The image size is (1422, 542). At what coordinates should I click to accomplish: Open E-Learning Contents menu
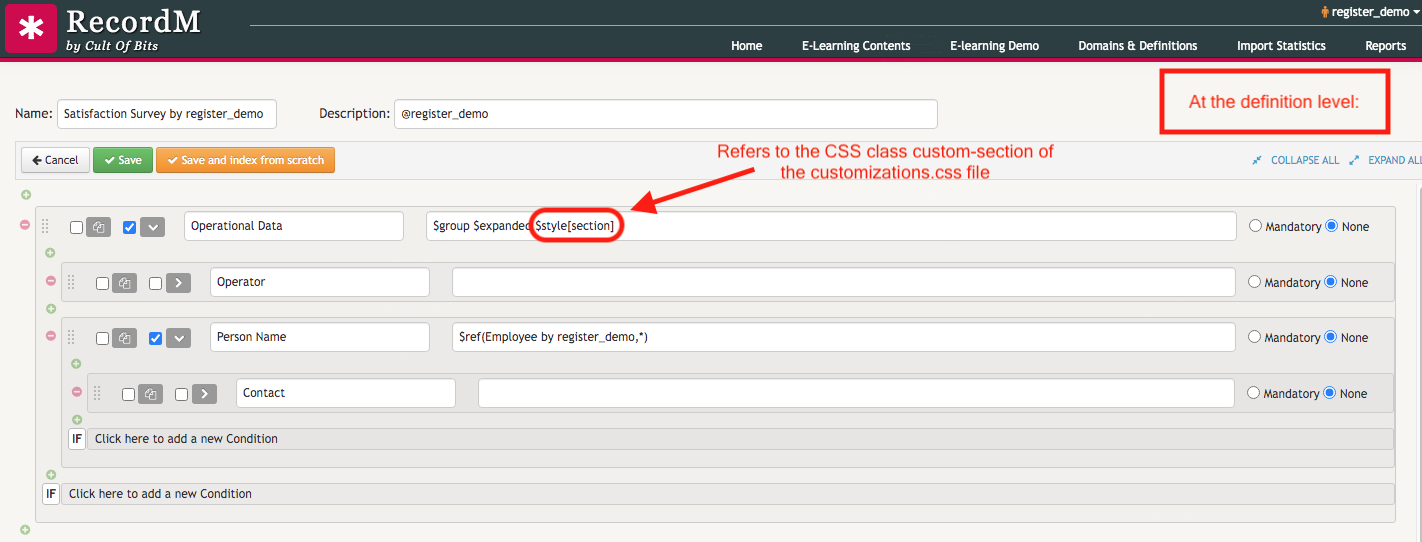[x=856, y=46]
